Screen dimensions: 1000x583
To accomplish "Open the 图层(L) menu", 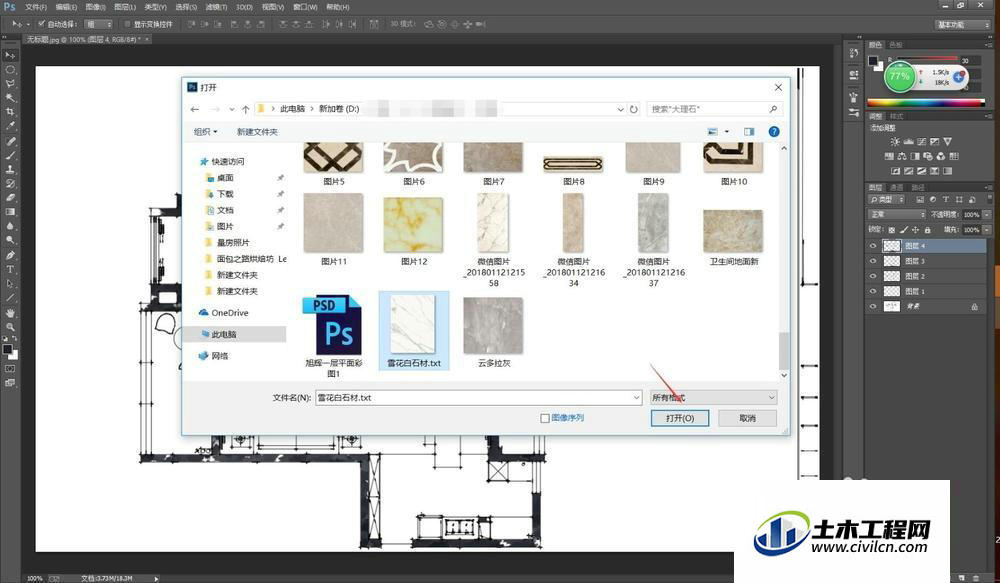I will coord(124,7).
